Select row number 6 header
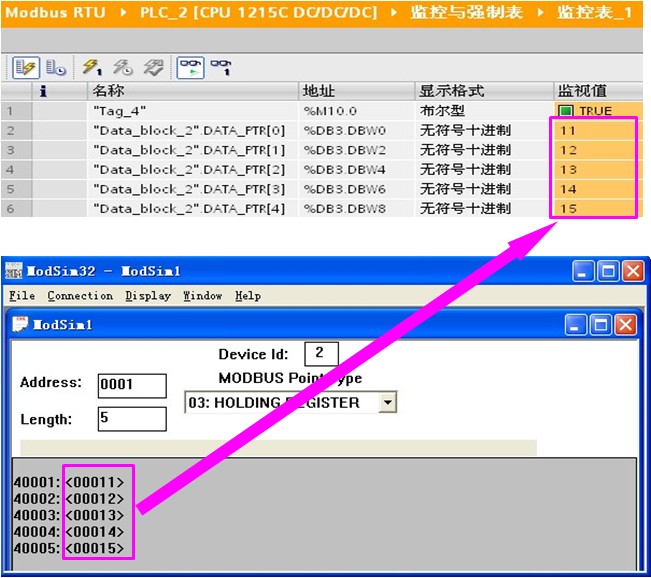The width and height of the screenshot is (651, 578). (x=16, y=208)
